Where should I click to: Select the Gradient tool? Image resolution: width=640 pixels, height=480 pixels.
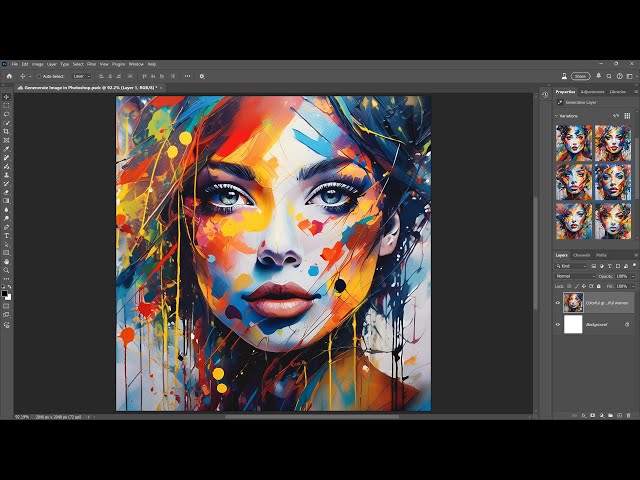7,201
